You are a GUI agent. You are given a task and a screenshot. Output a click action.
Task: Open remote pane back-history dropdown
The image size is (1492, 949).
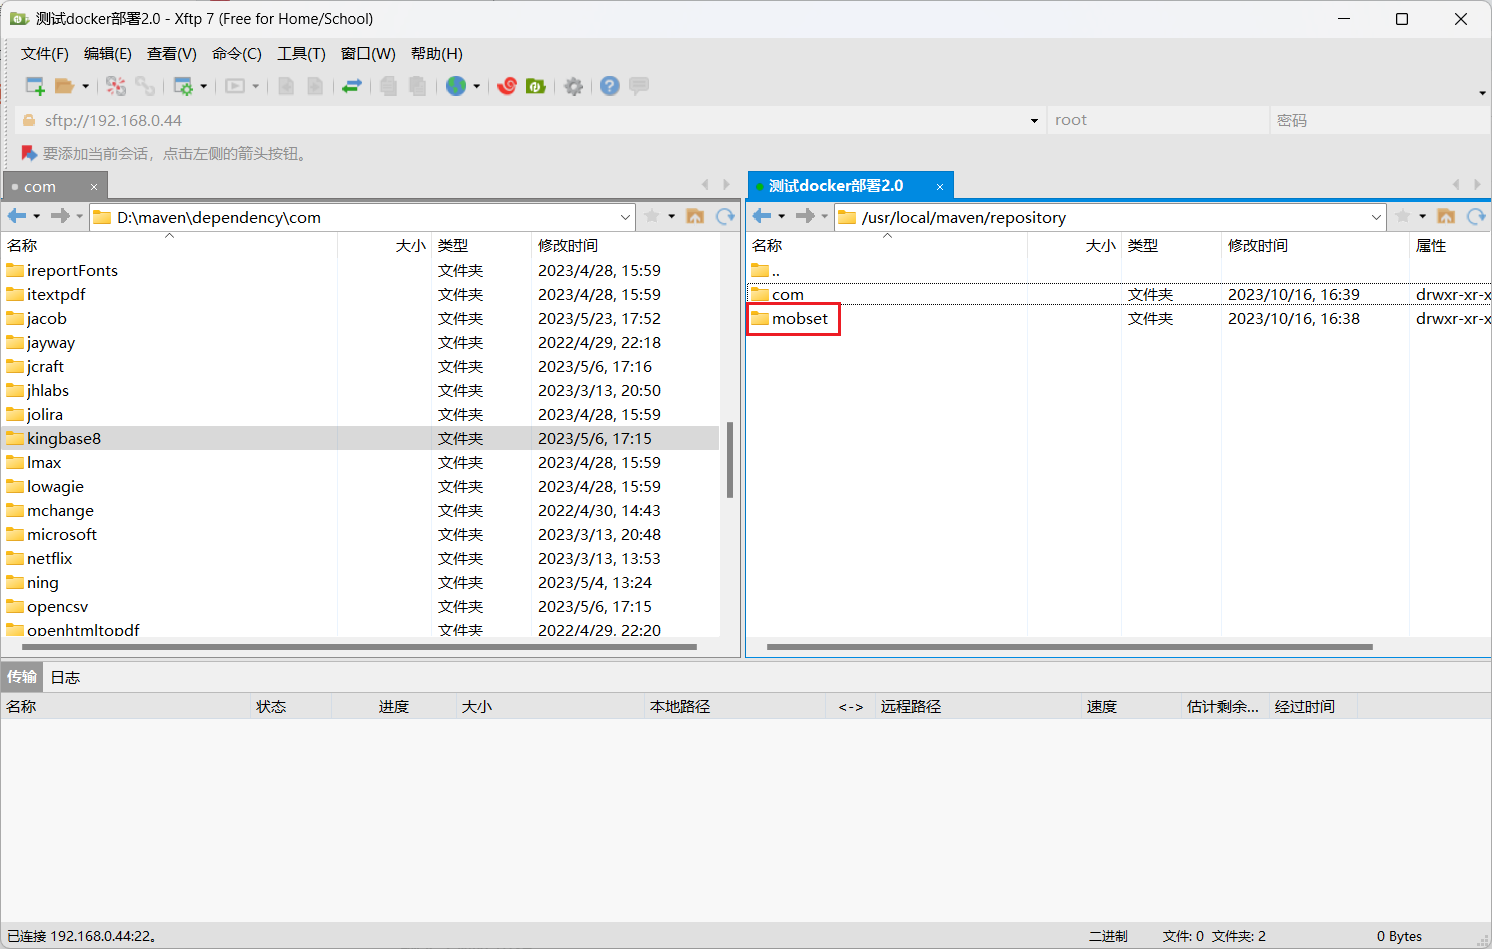tap(782, 216)
